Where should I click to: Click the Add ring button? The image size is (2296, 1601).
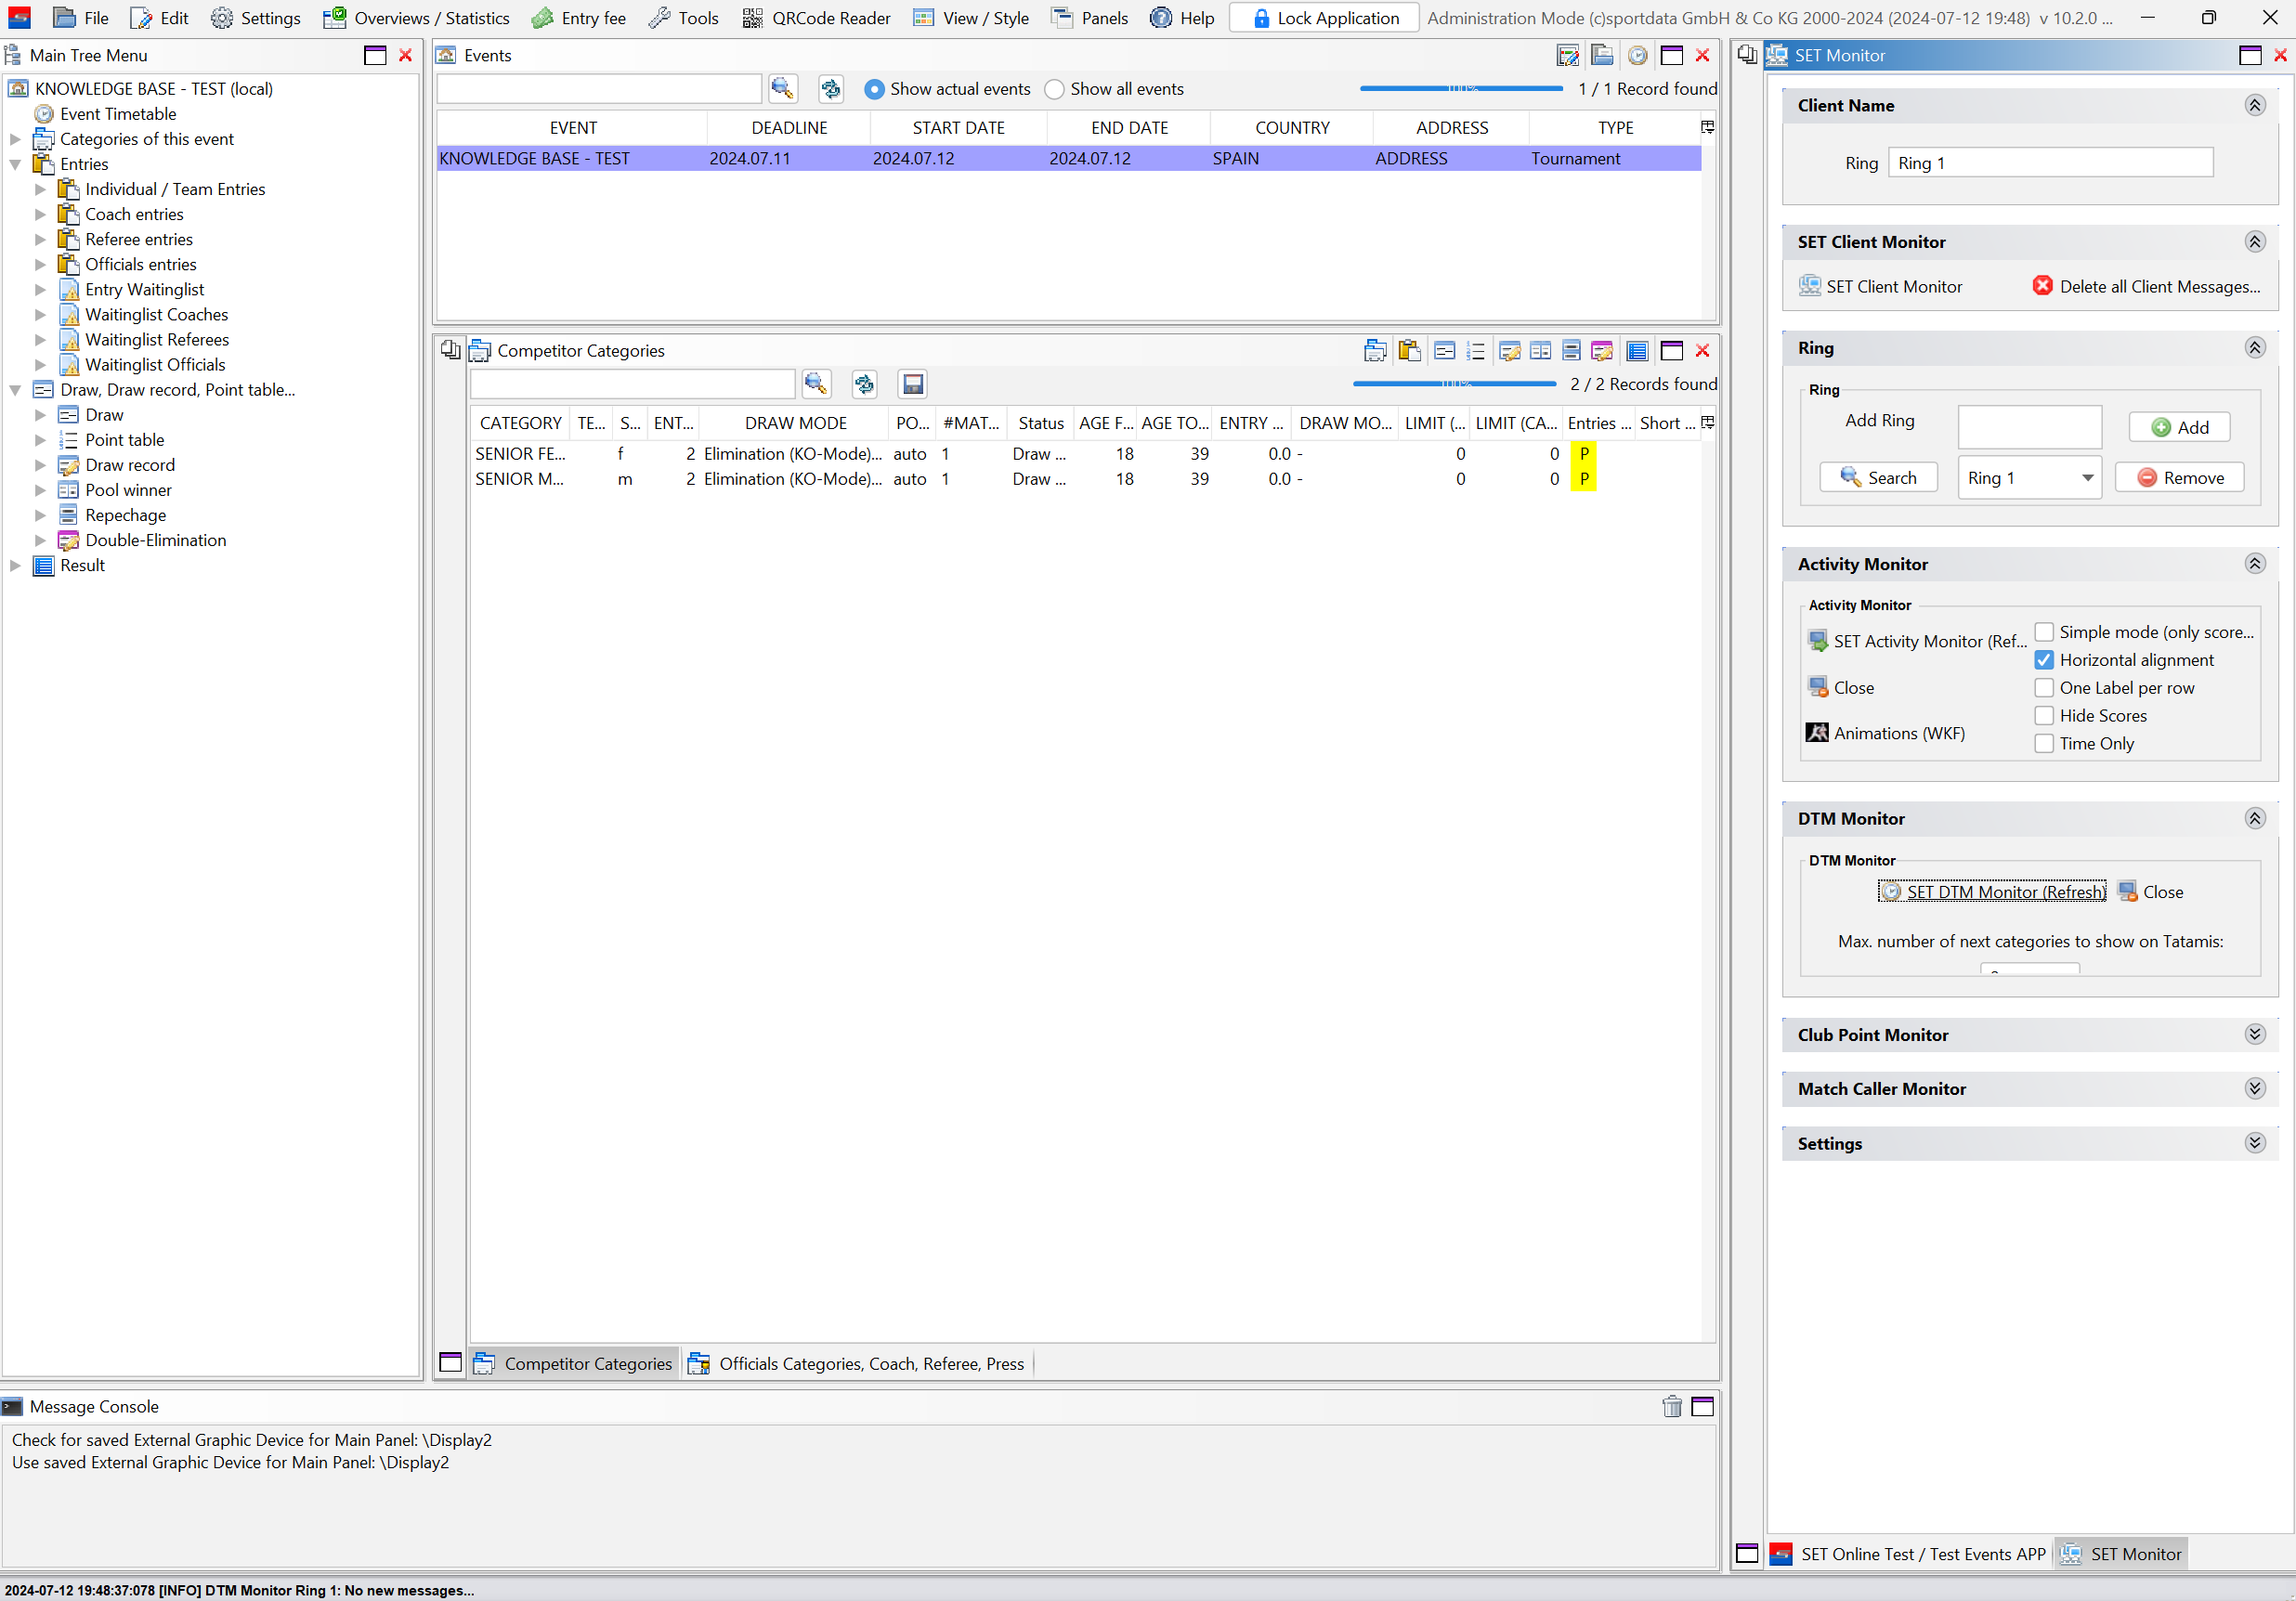click(x=2179, y=427)
